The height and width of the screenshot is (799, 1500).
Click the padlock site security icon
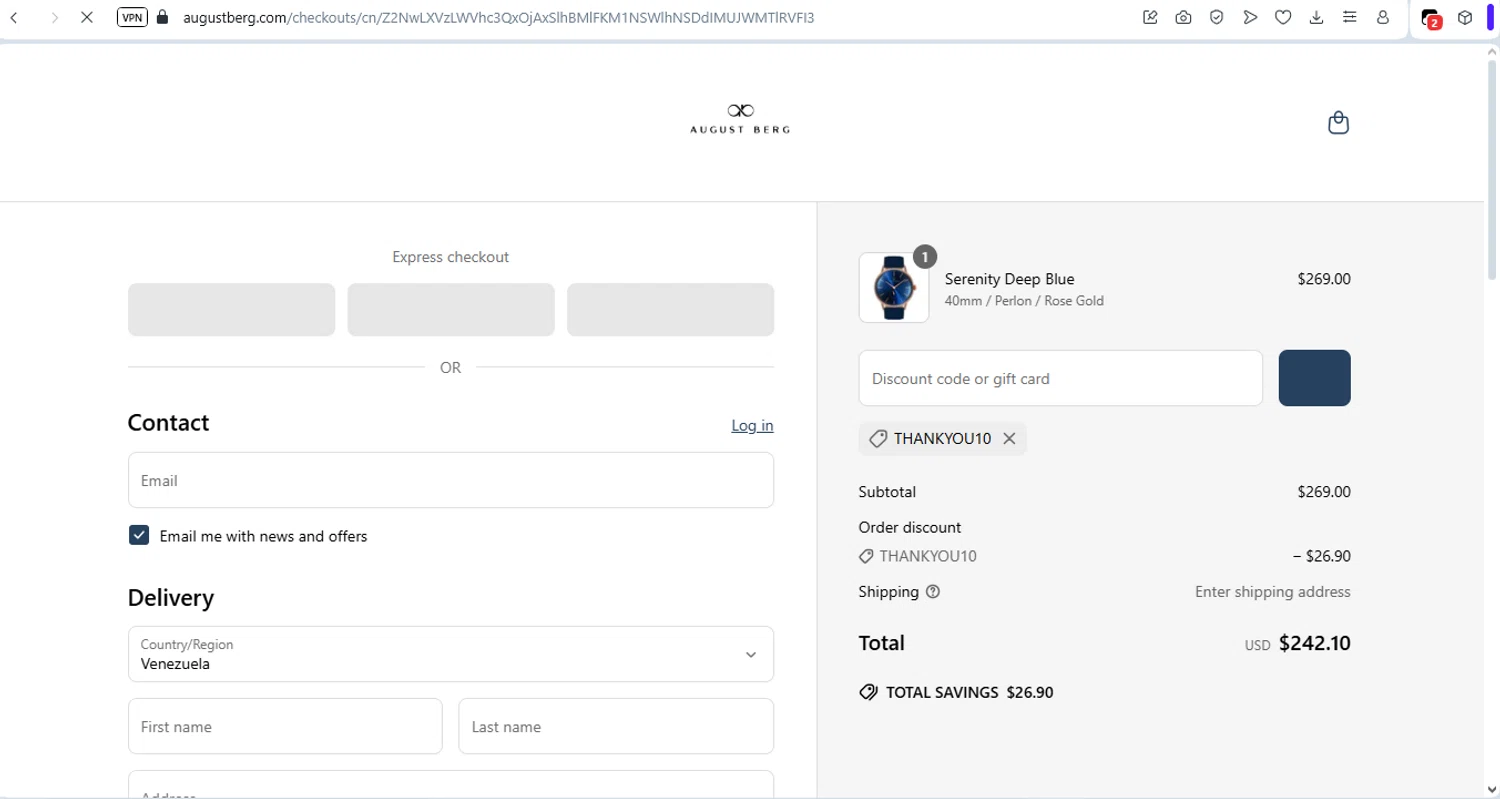click(x=163, y=17)
